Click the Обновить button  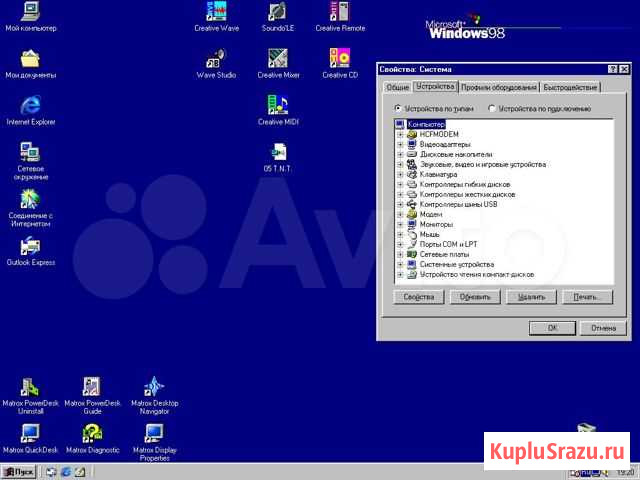click(x=475, y=297)
